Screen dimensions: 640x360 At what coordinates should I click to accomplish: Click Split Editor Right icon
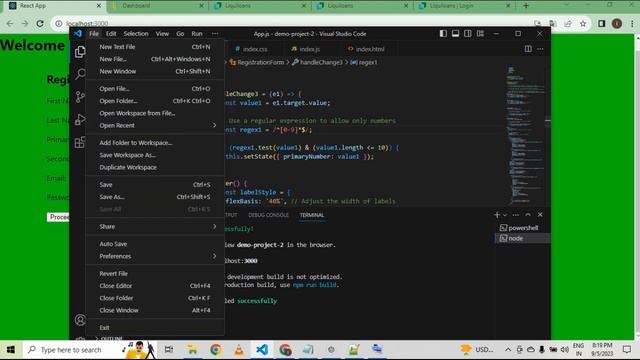[x=528, y=49]
